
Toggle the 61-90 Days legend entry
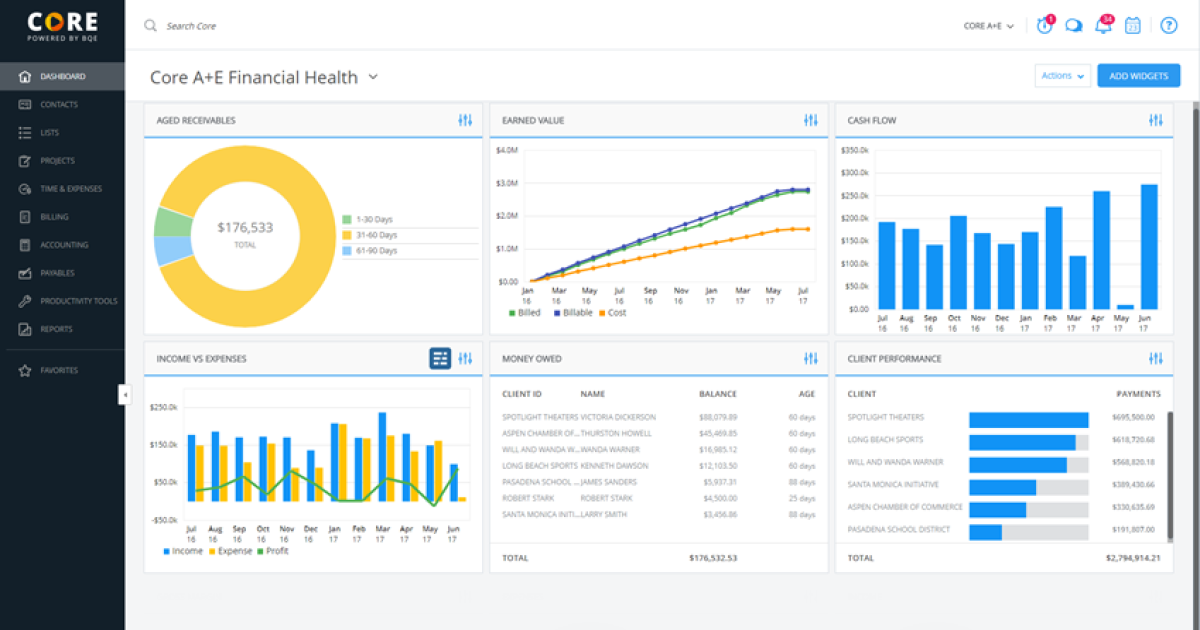pyautogui.click(x=369, y=251)
